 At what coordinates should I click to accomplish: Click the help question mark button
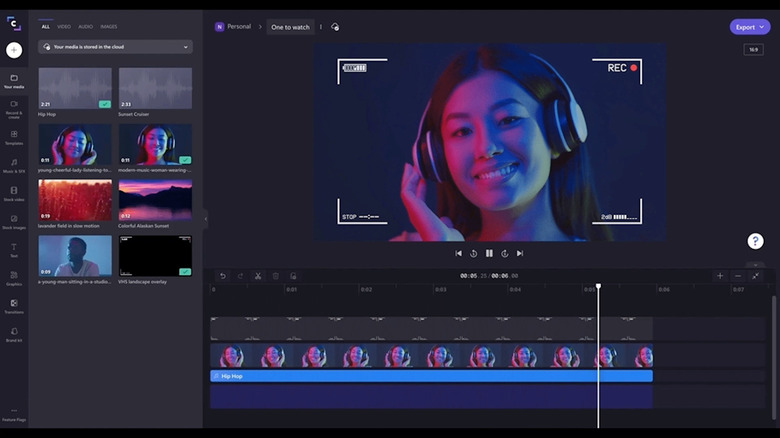(x=755, y=241)
